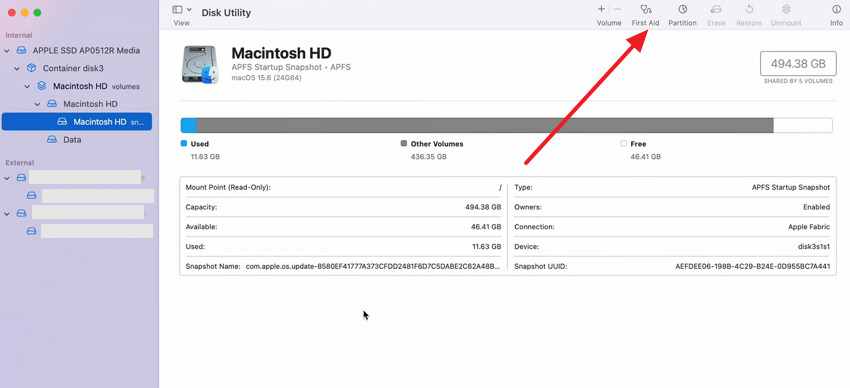This screenshot has width=850, height=388.
Task: Click the Connection value Apple Fabric
Action: pos(809,227)
